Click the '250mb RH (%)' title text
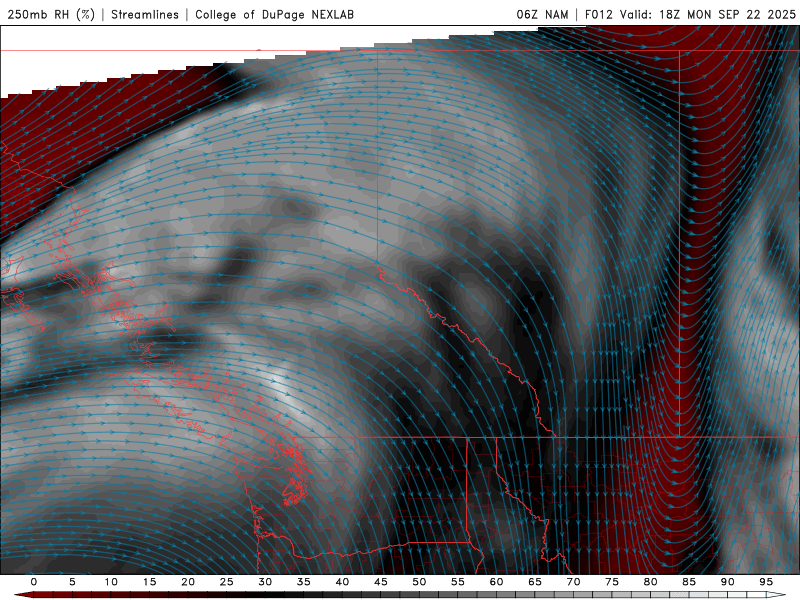This screenshot has width=800, height=600. click(51, 14)
